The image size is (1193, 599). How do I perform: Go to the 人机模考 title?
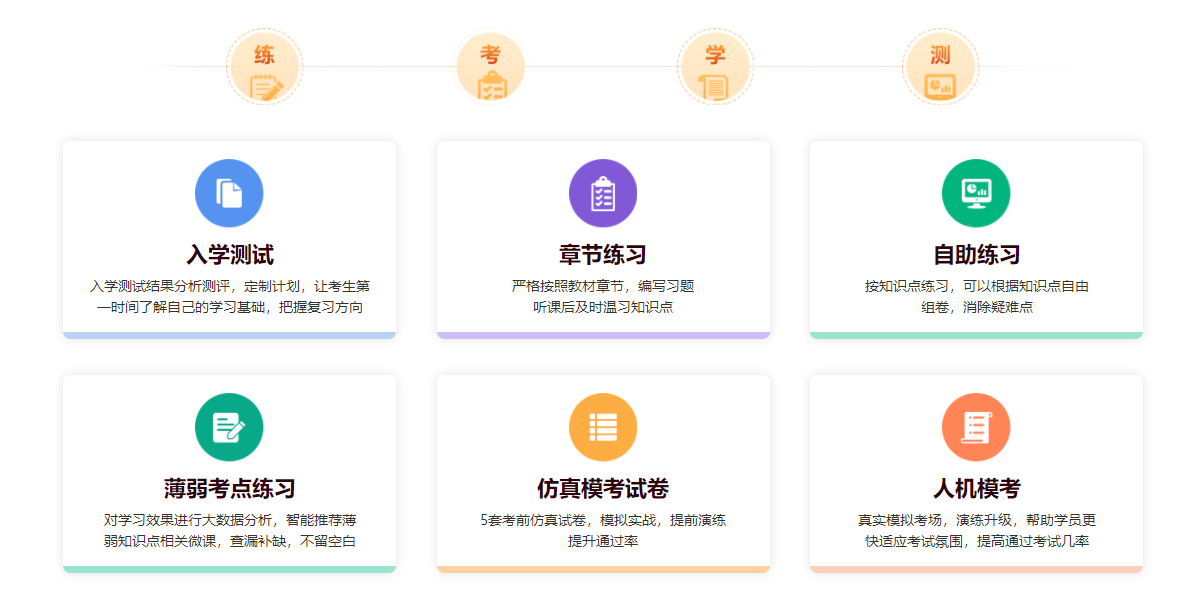coord(975,489)
